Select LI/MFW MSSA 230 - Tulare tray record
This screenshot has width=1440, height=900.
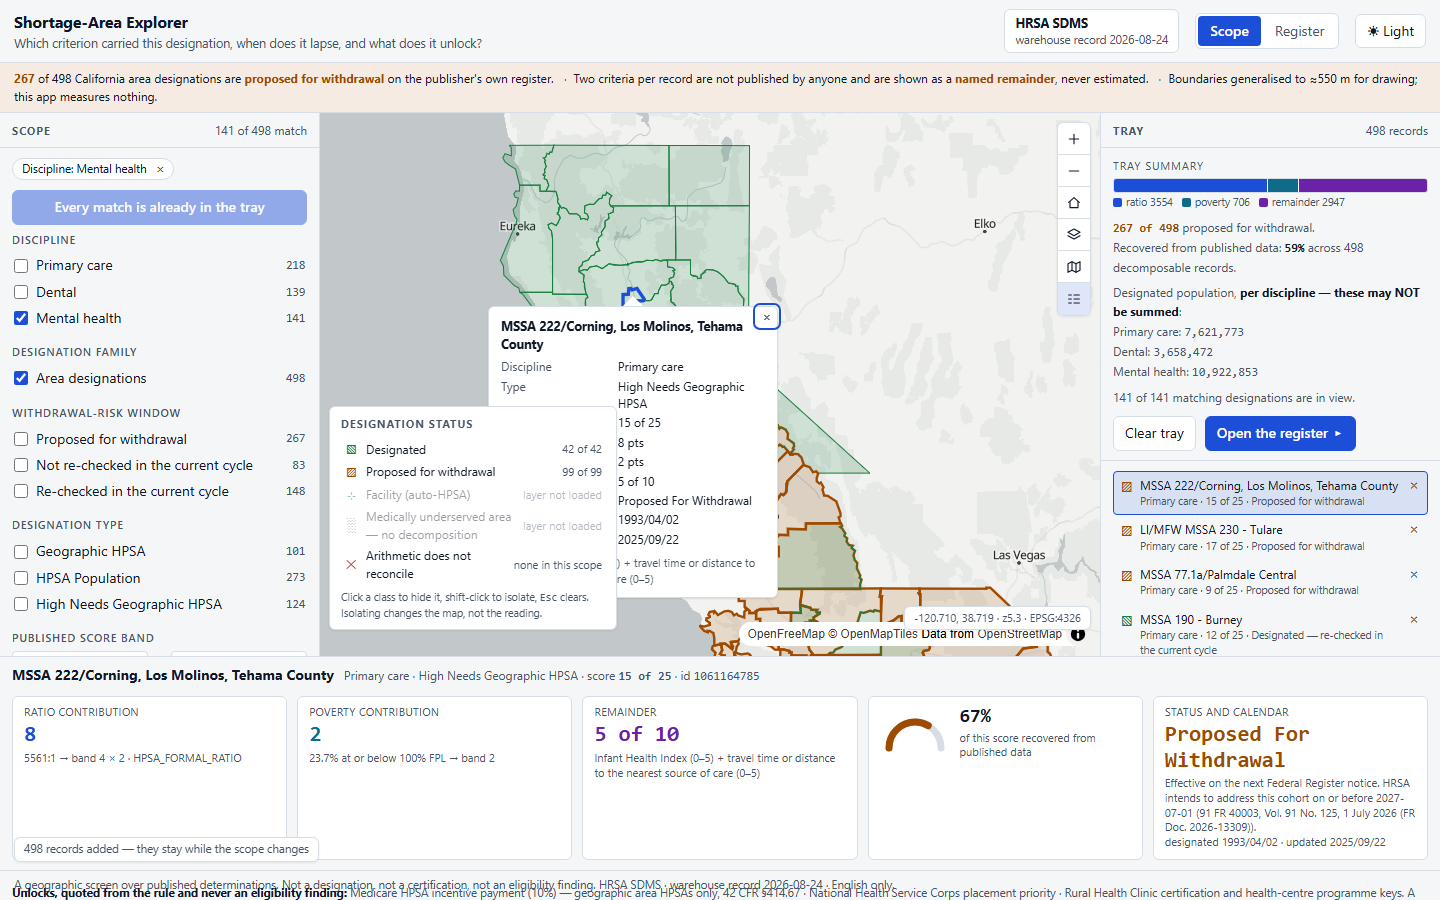[1269, 538]
